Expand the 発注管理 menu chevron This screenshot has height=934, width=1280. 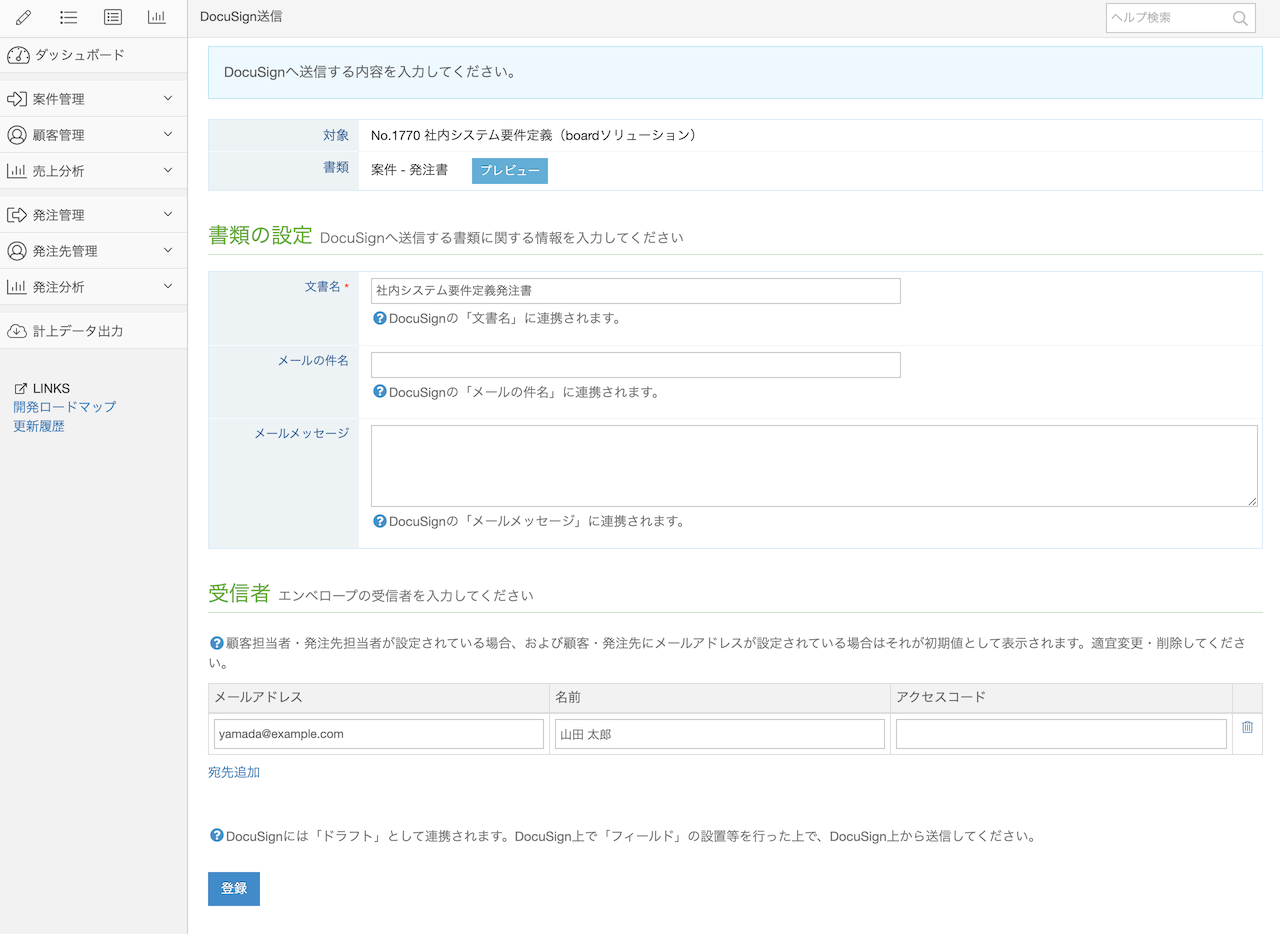pyautogui.click(x=168, y=214)
